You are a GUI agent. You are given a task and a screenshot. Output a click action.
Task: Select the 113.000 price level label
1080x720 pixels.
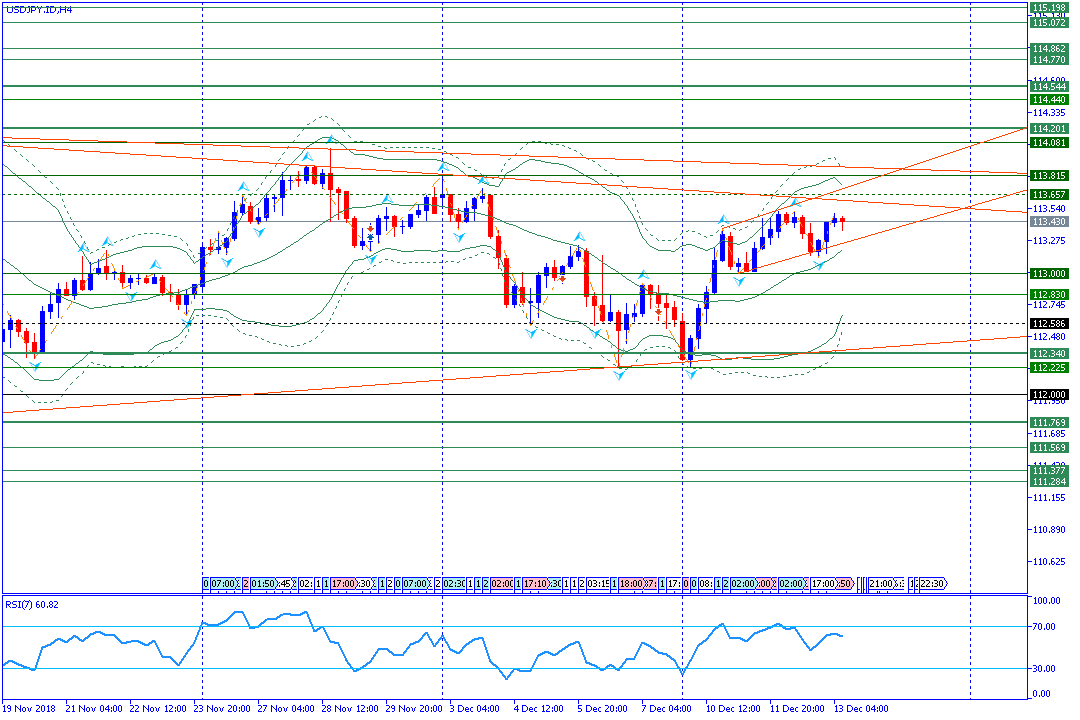coord(1049,274)
